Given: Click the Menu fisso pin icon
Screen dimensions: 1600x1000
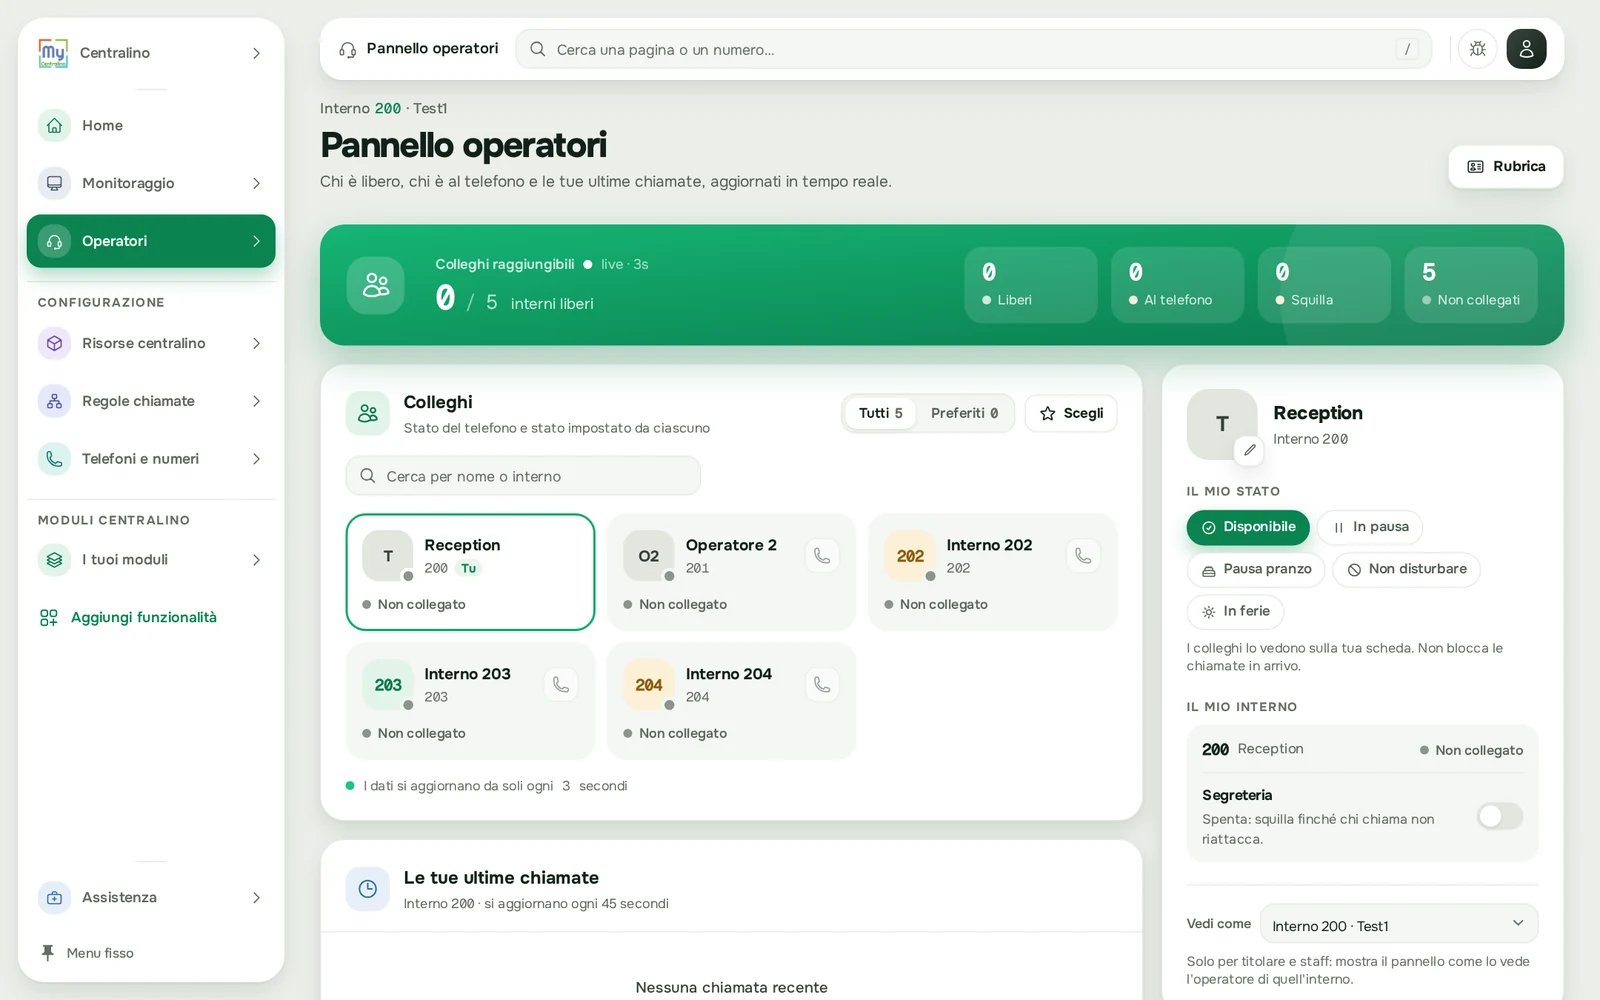Looking at the screenshot, I should point(47,953).
